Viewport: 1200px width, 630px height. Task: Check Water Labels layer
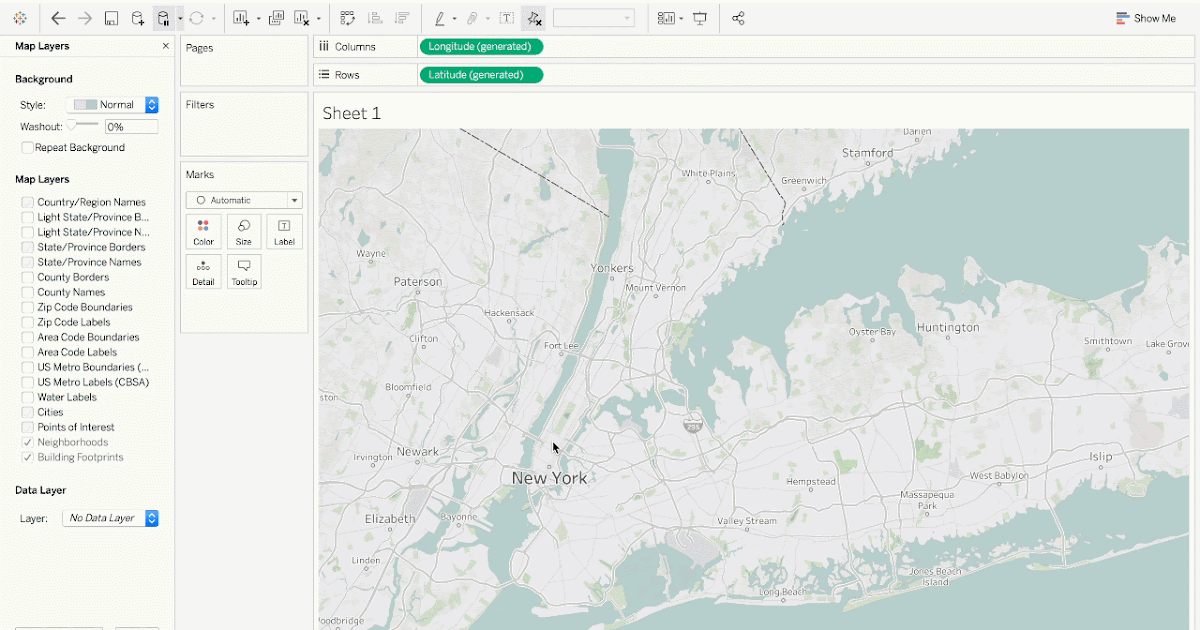(27, 397)
